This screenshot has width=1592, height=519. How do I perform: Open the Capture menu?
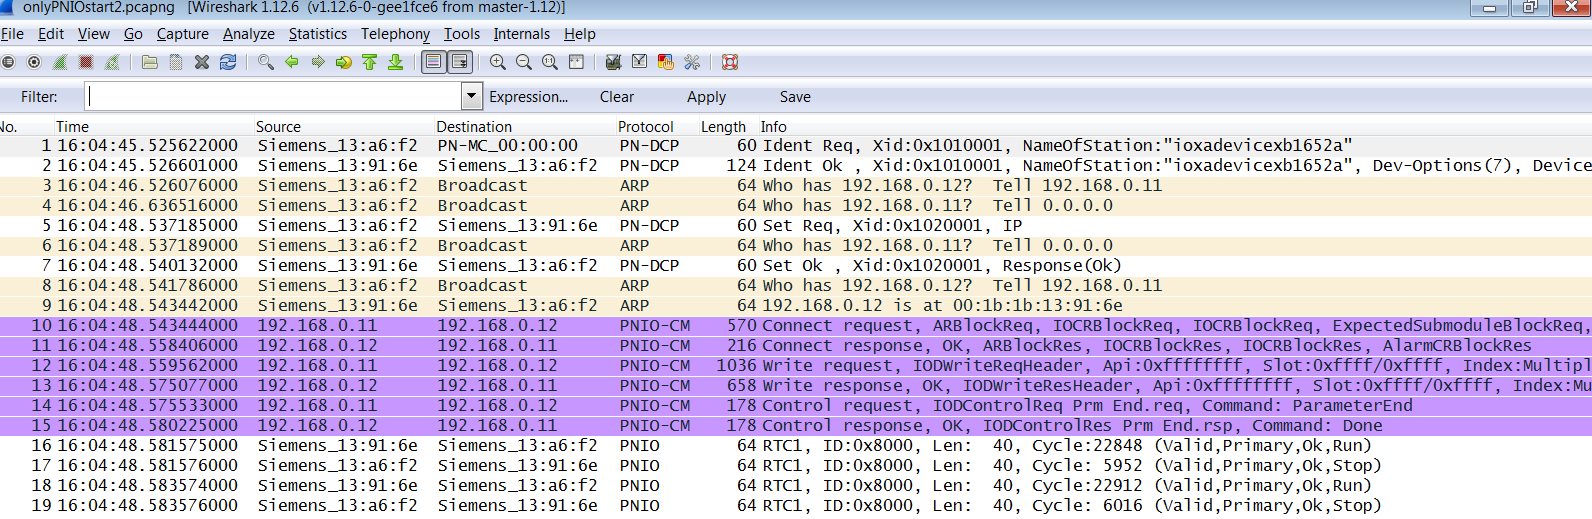(183, 34)
